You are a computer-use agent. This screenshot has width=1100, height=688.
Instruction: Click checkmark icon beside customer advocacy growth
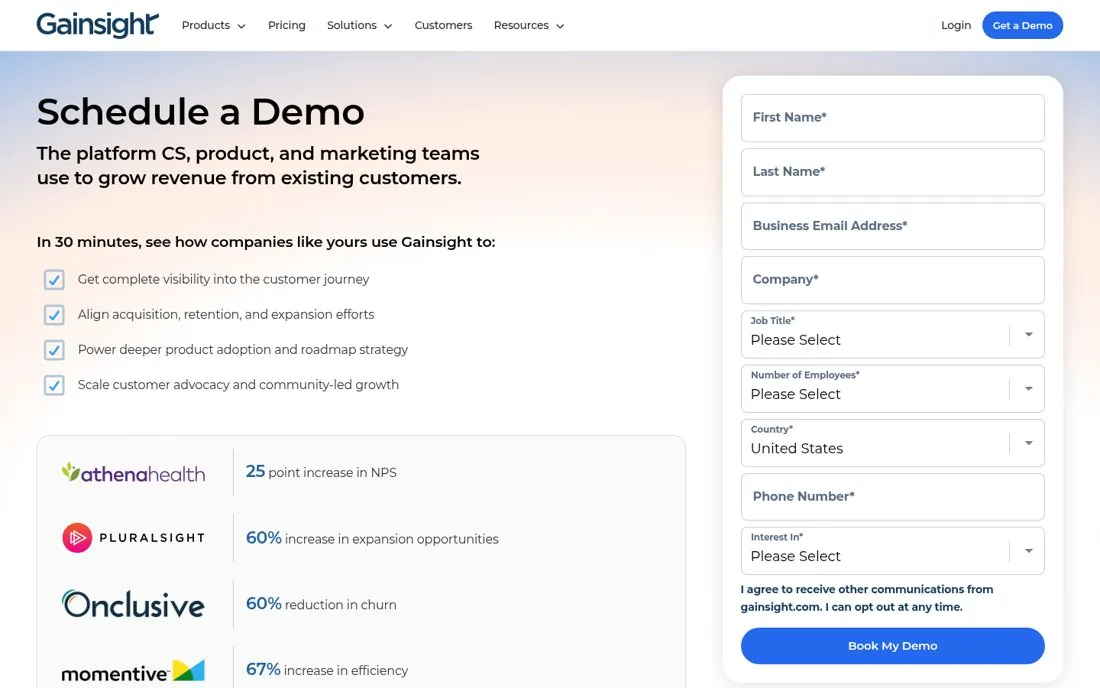[54, 385]
